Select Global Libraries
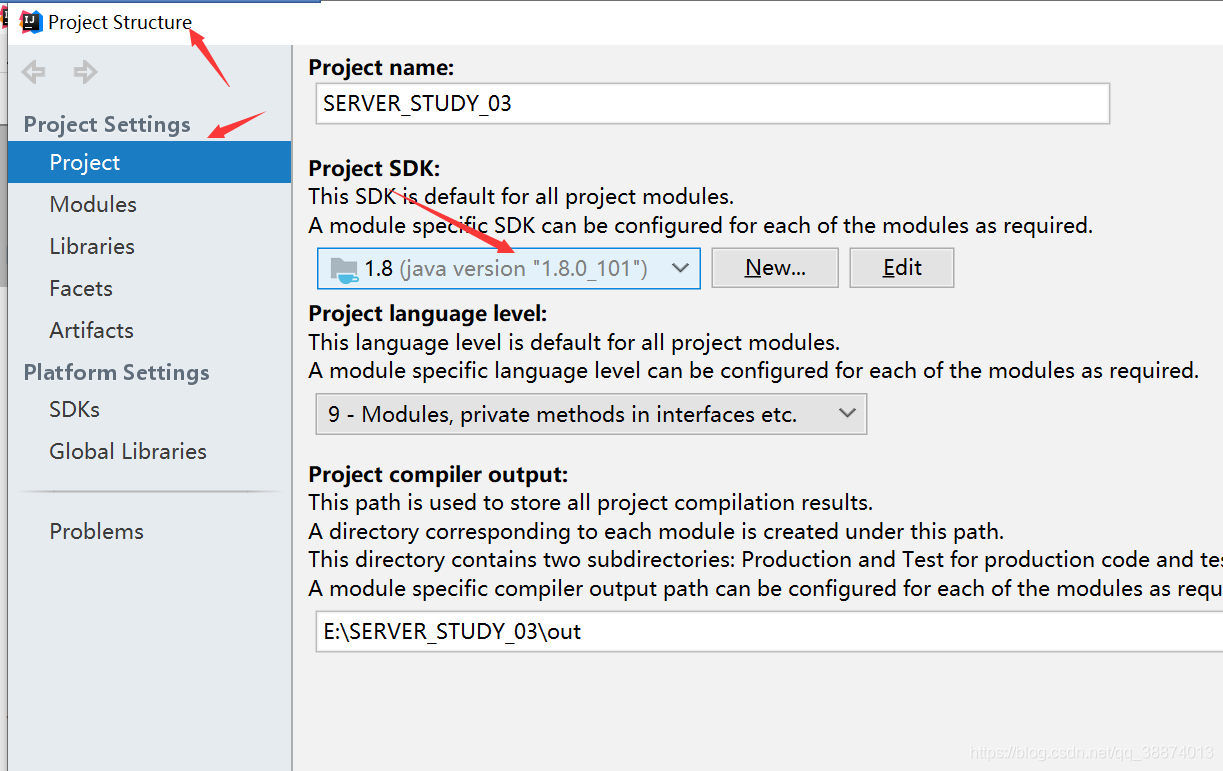The image size is (1223, 771). (127, 450)
